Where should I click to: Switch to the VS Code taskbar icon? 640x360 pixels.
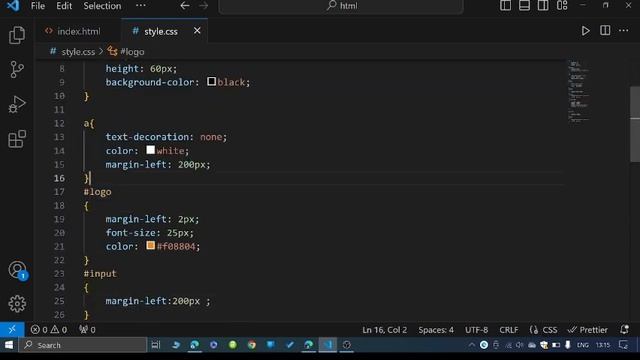pyautogui.click(x=328, y=345)
